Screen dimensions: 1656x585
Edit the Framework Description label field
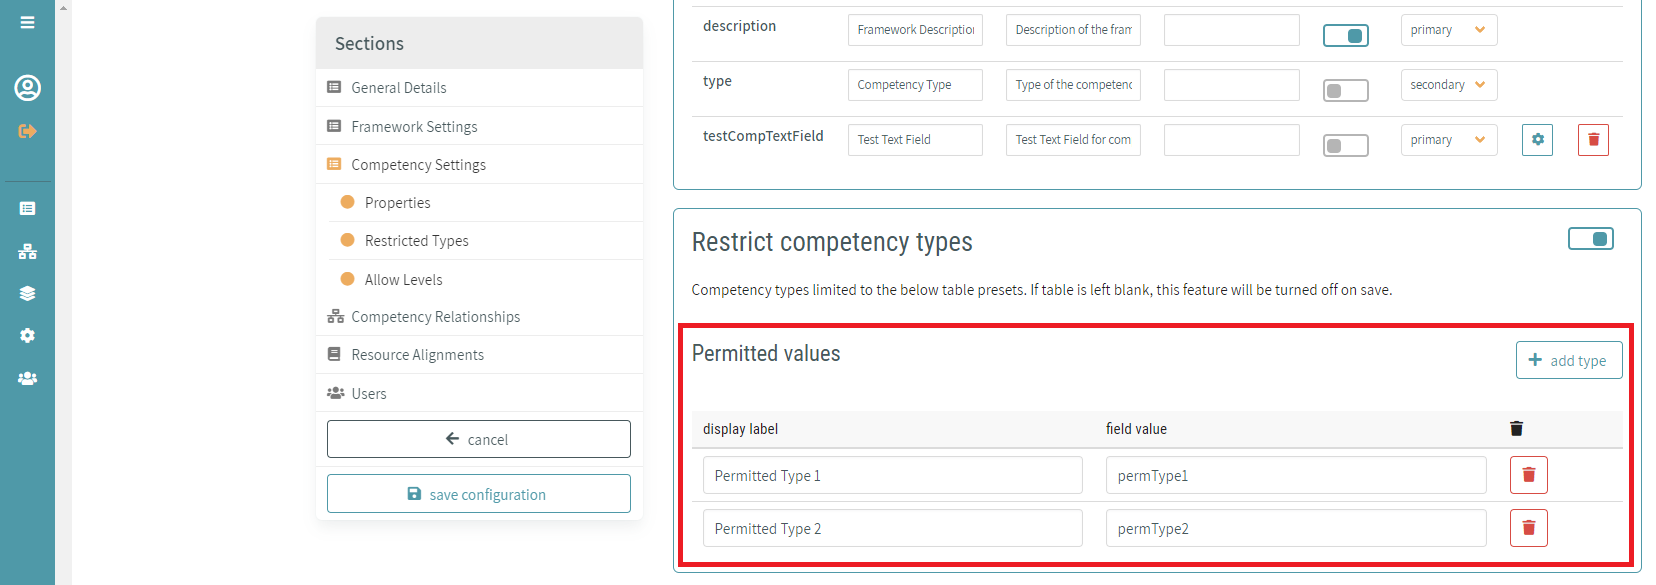tap(915, 30)
